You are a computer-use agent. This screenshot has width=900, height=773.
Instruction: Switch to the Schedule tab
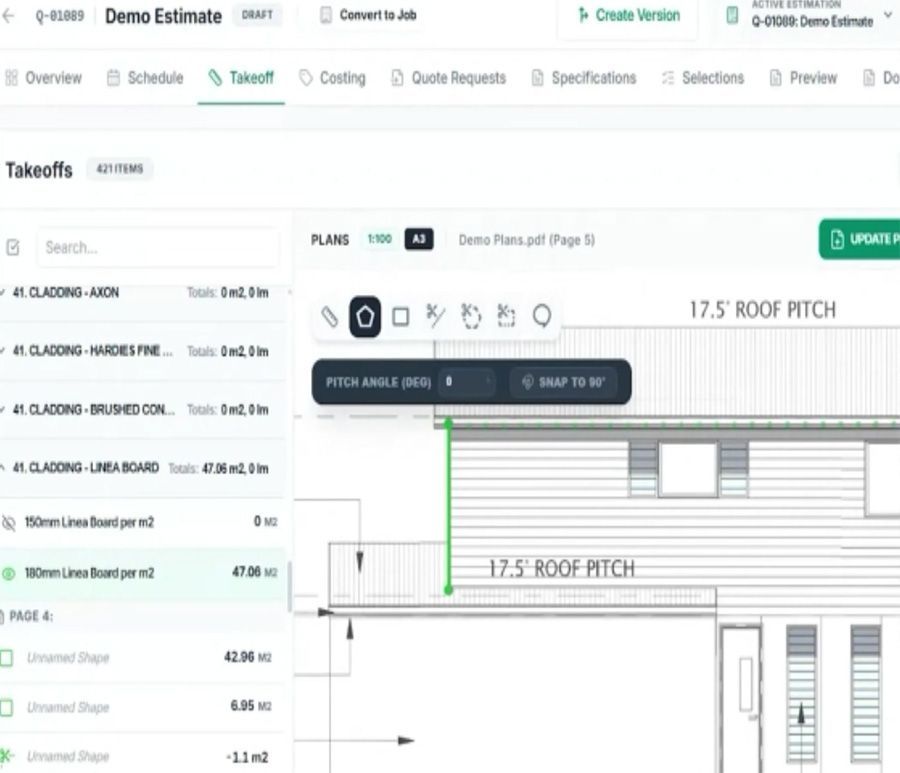[x=145, y=78]
